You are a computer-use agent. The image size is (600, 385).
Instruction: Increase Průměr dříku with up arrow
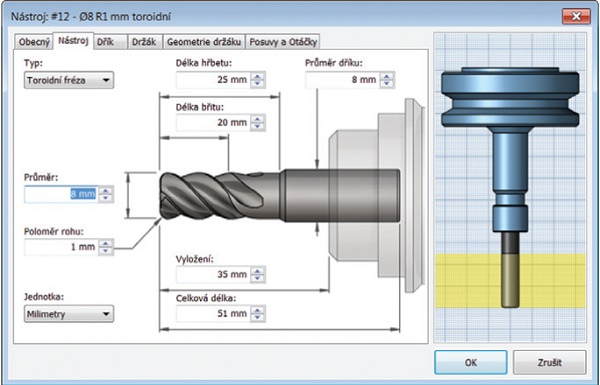pos(387,76)
